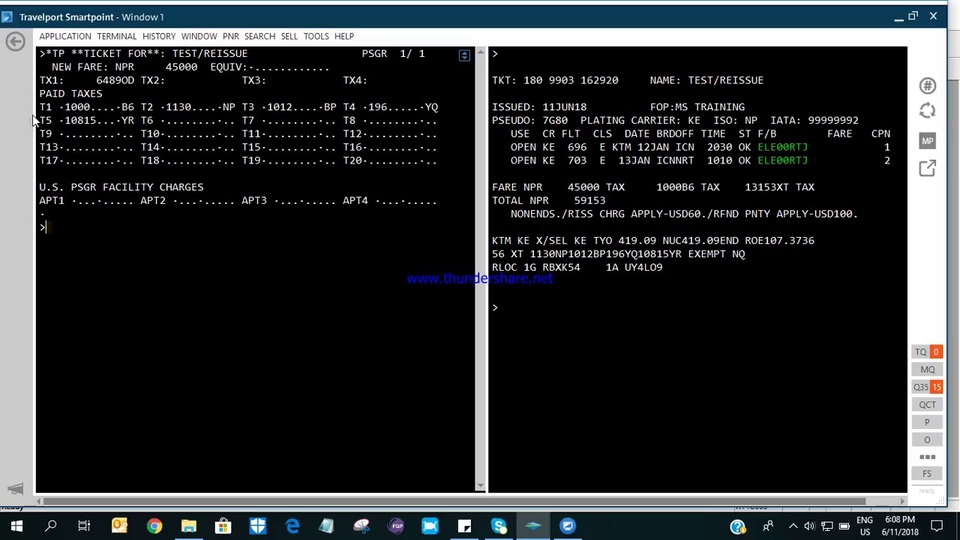Open the hash symbol panel icon
Viewport: 960px width, 540px height.
(x=928, y=86)
